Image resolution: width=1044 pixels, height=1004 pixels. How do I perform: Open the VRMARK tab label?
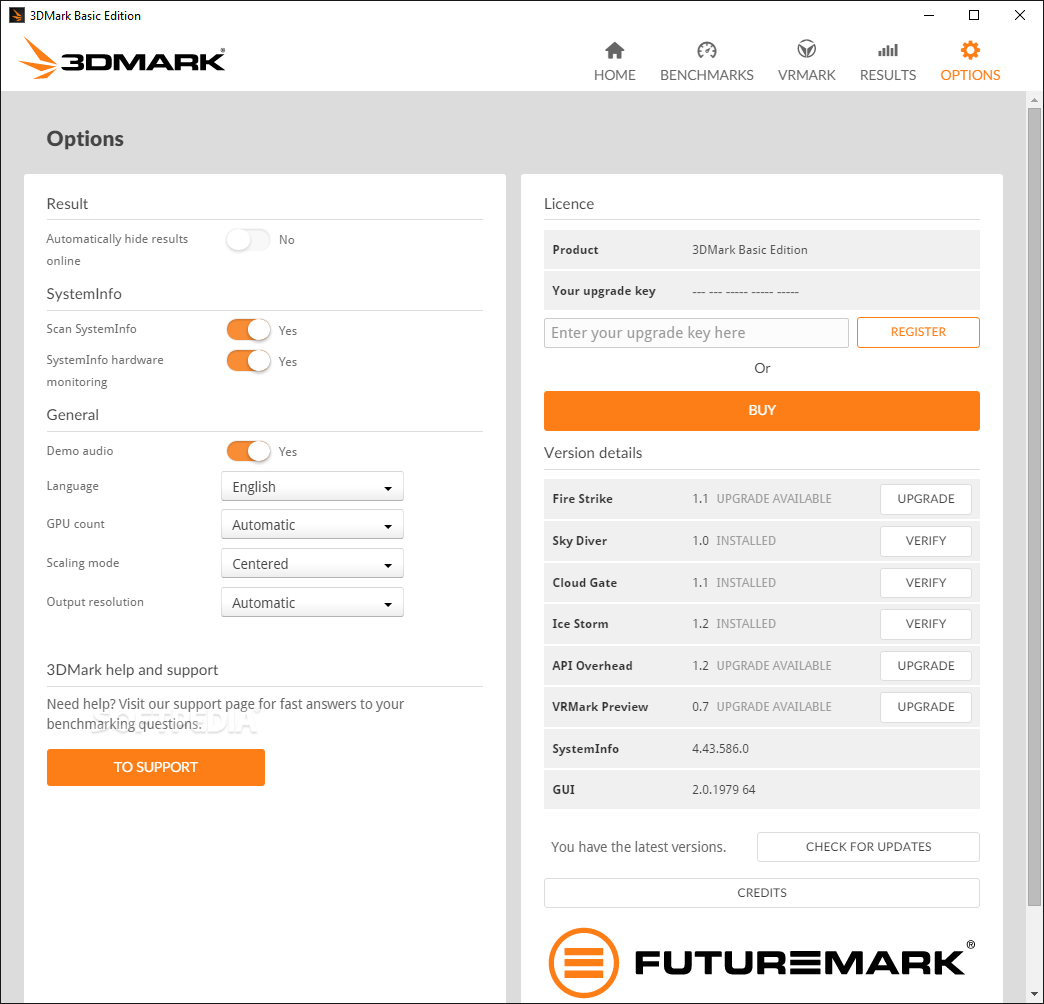(806, 75)
